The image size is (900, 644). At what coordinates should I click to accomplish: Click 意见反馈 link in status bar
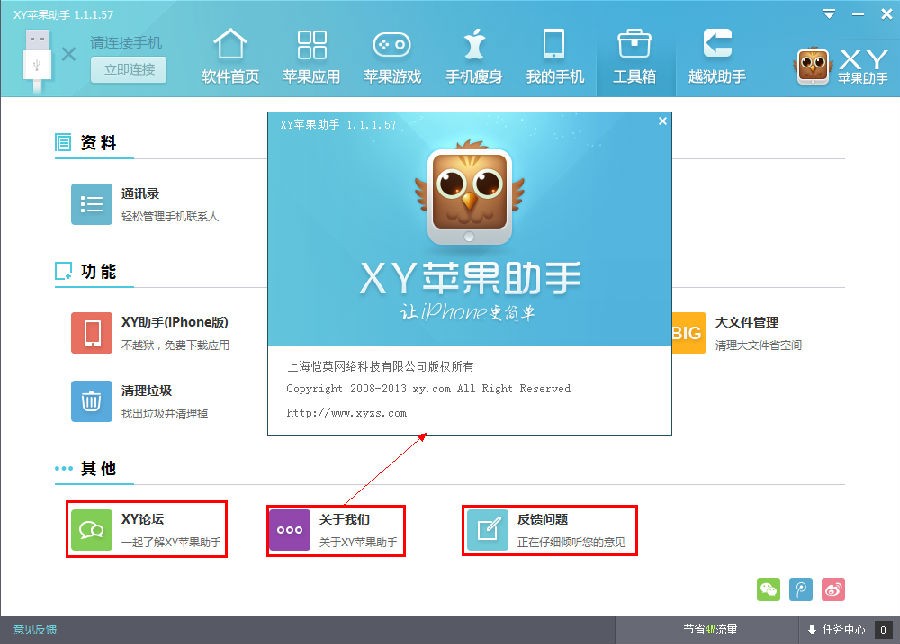tap(35, 630)
